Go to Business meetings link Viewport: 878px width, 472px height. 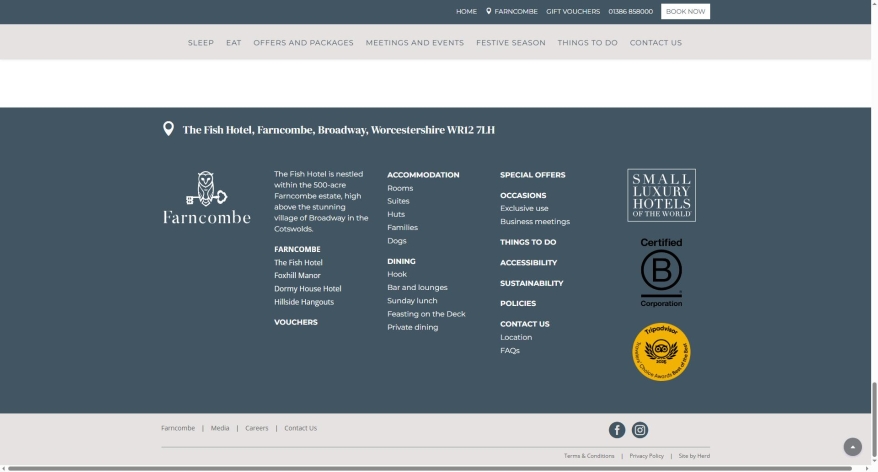(x=535, y=222)
